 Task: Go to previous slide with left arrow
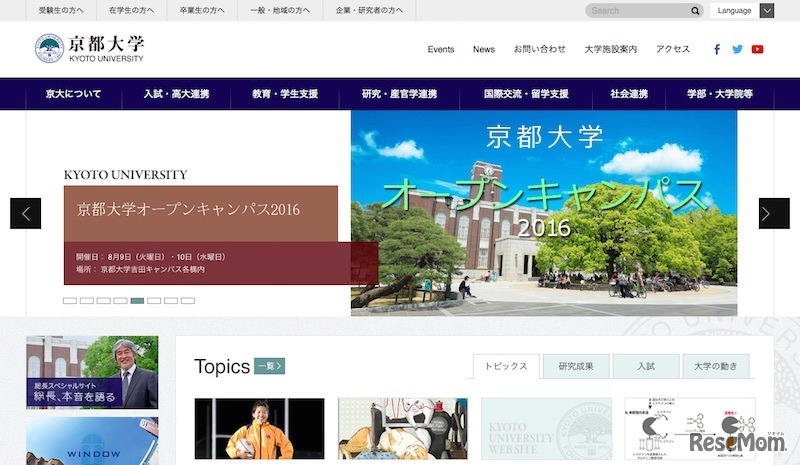[26, 213]
